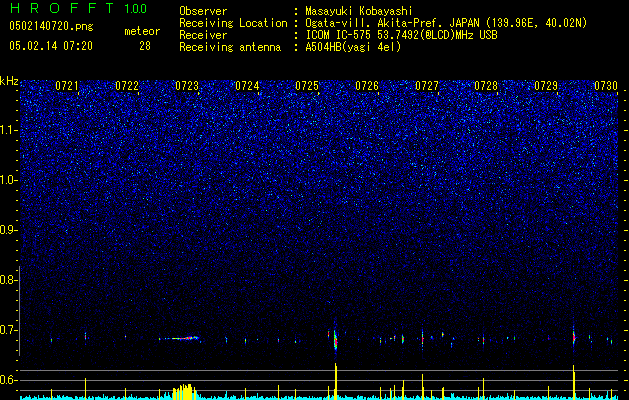Click the 0727 time marker
This screenshot has width=629, height=400.
click(x=427, y=86)
